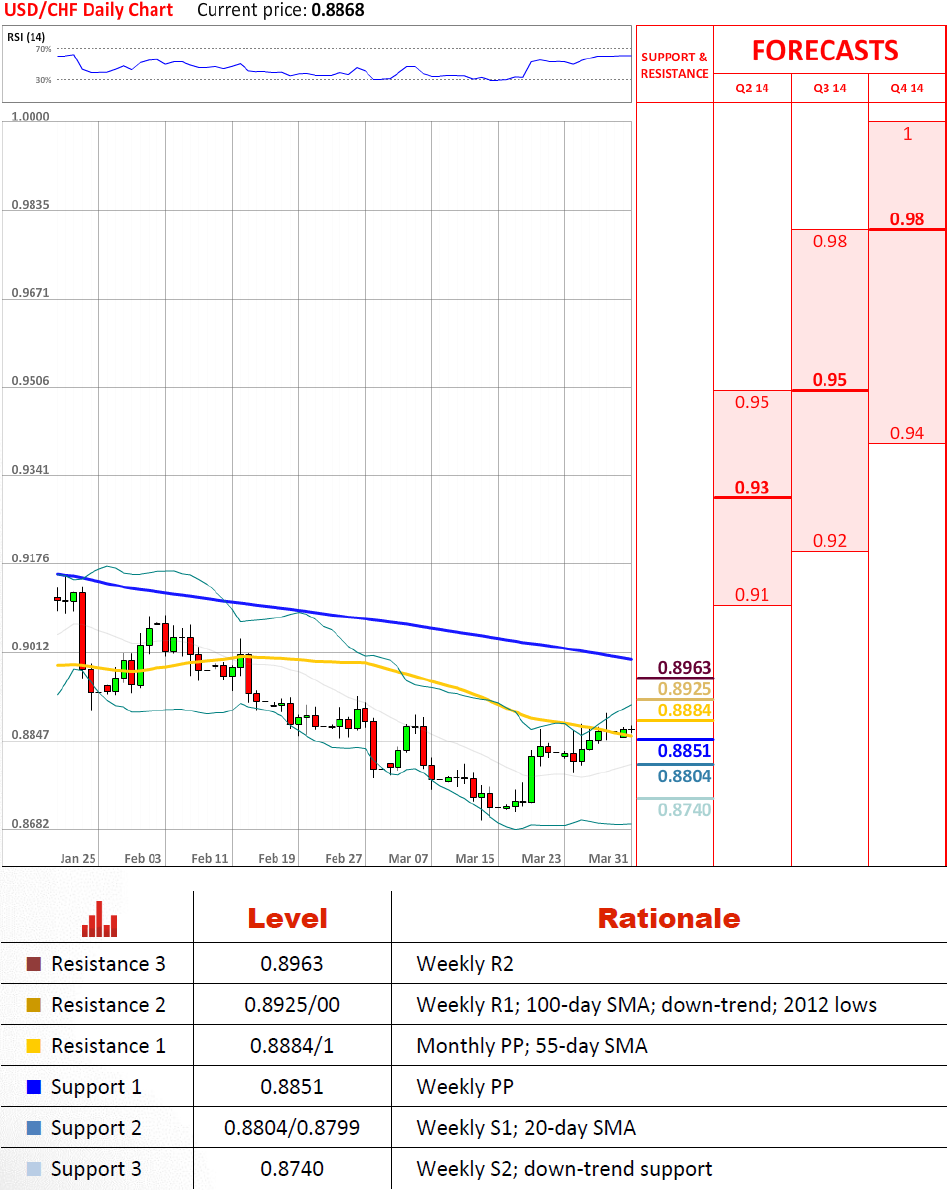This screenshot has width=949, height=1190.
Task: Click the Support 2 row label
Action: 96,1129
